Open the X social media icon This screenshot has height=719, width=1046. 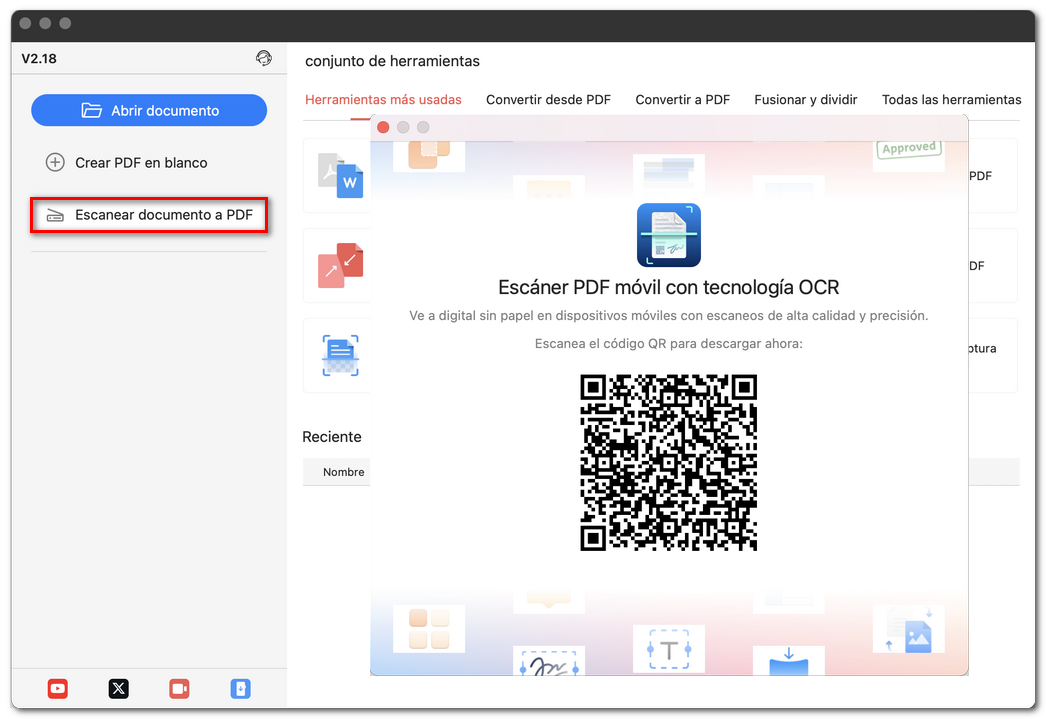[x=118, y=689]
